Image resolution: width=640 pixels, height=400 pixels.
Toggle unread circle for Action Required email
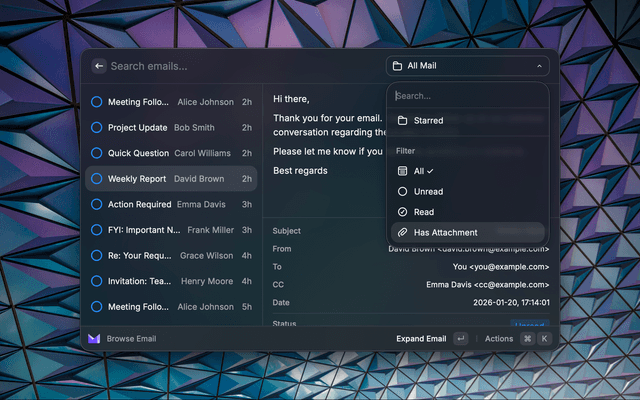97,205
